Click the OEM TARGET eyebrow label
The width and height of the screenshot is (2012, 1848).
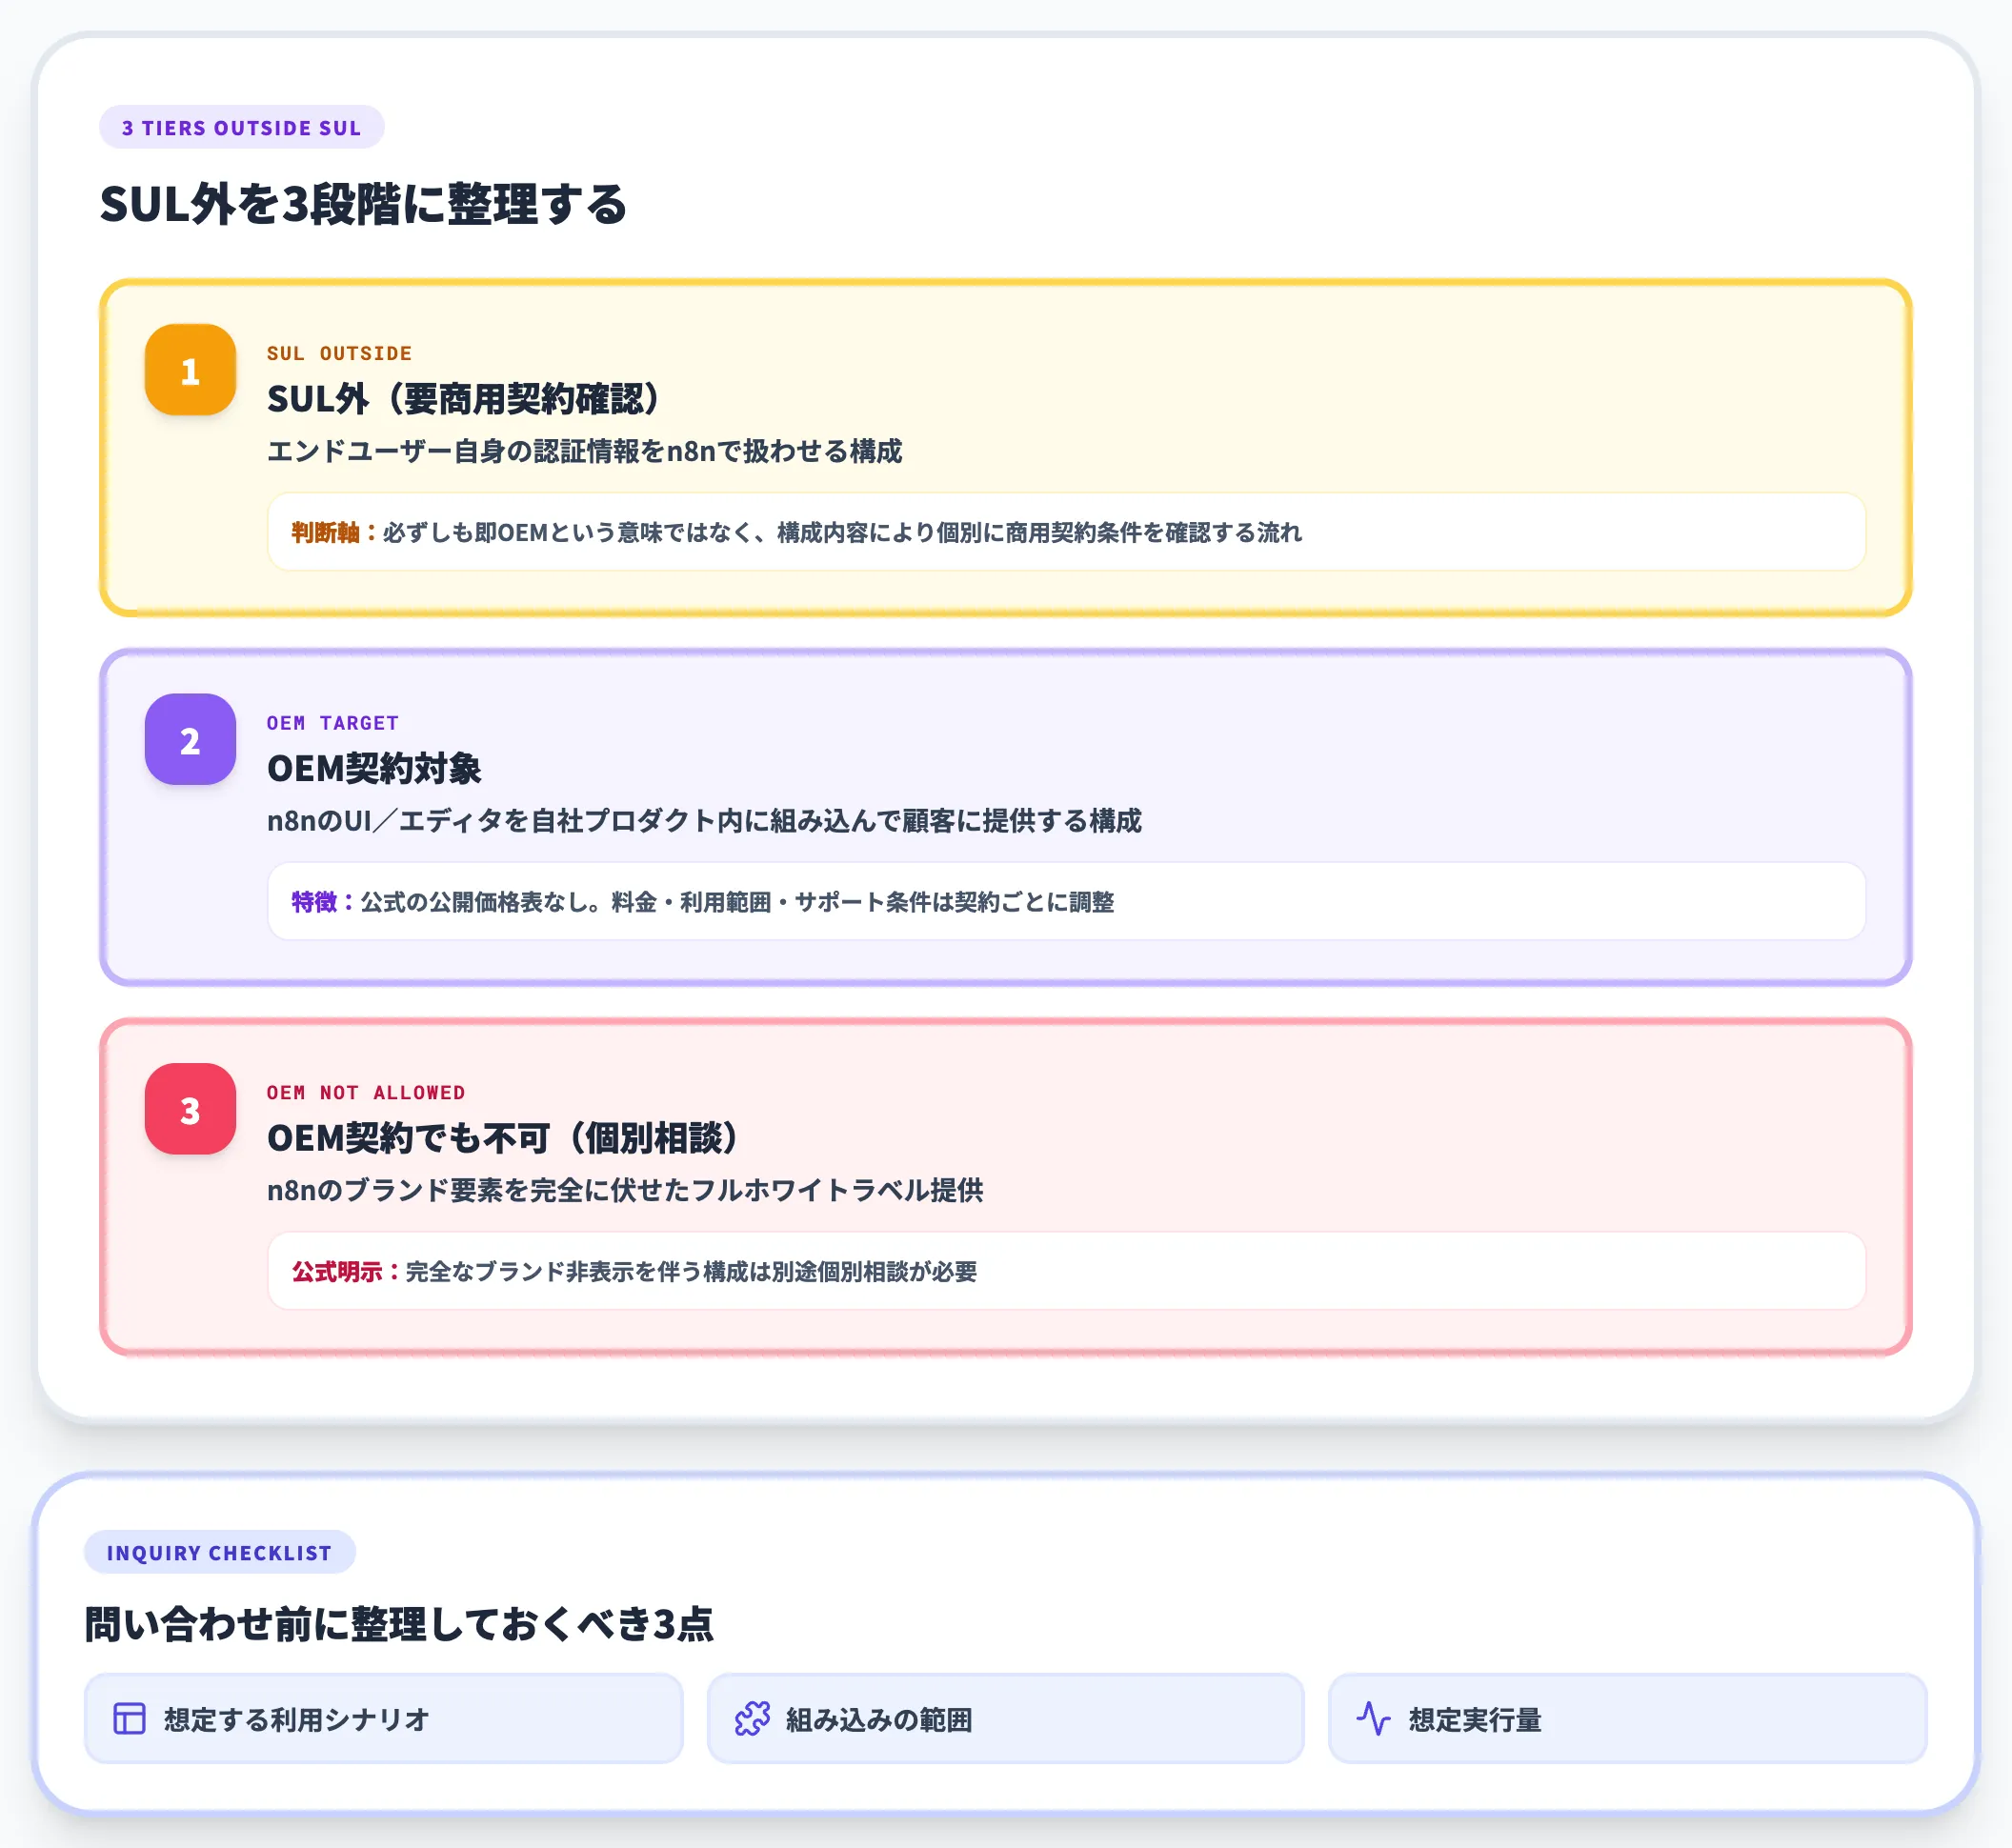[333, 723]
